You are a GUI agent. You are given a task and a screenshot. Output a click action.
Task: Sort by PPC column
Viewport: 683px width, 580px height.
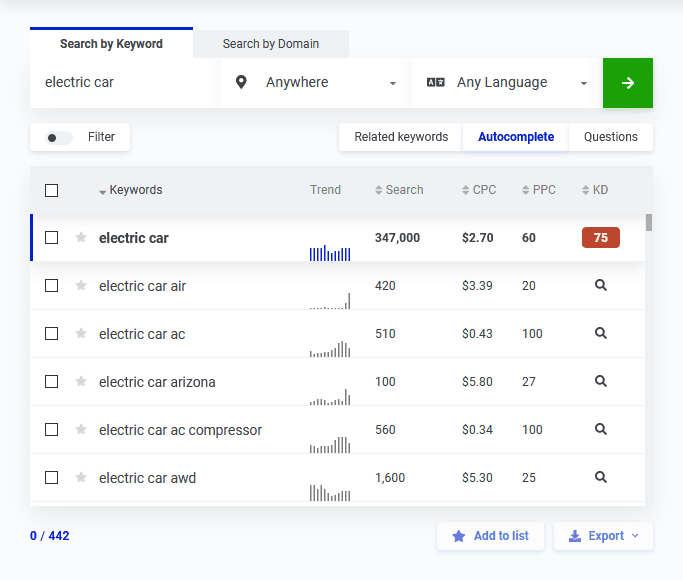pyautogui.click(x=539, y=190)
